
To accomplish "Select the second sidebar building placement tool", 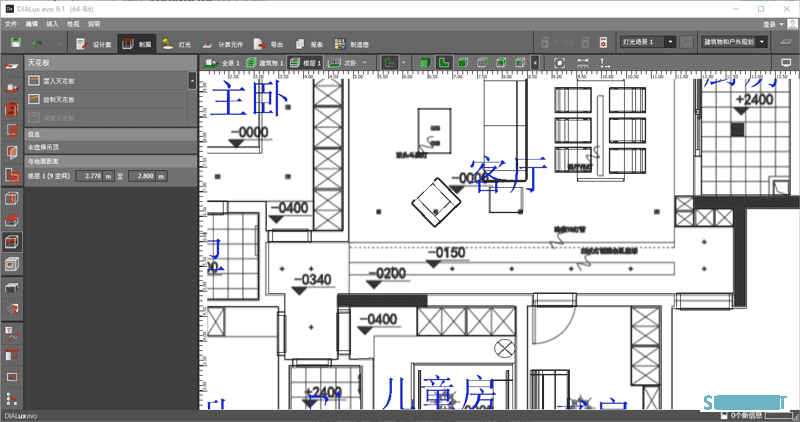I will pyautogui.click(x=12, y=88).
